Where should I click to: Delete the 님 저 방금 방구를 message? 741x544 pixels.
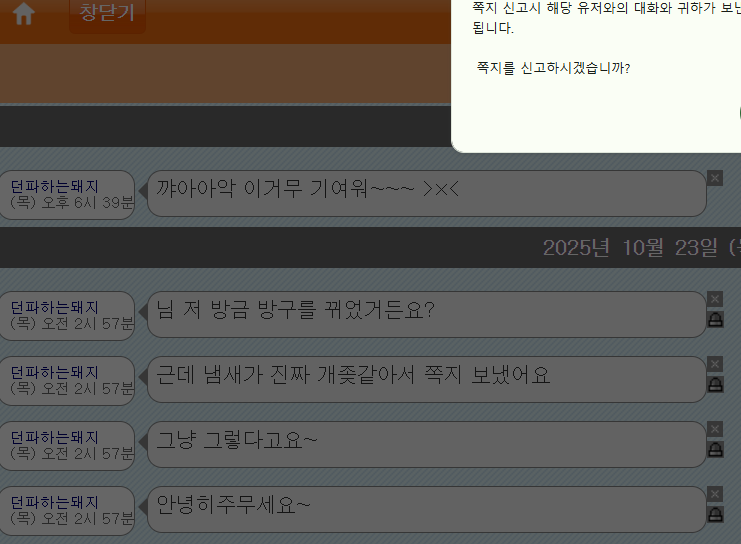click(715, 299)
